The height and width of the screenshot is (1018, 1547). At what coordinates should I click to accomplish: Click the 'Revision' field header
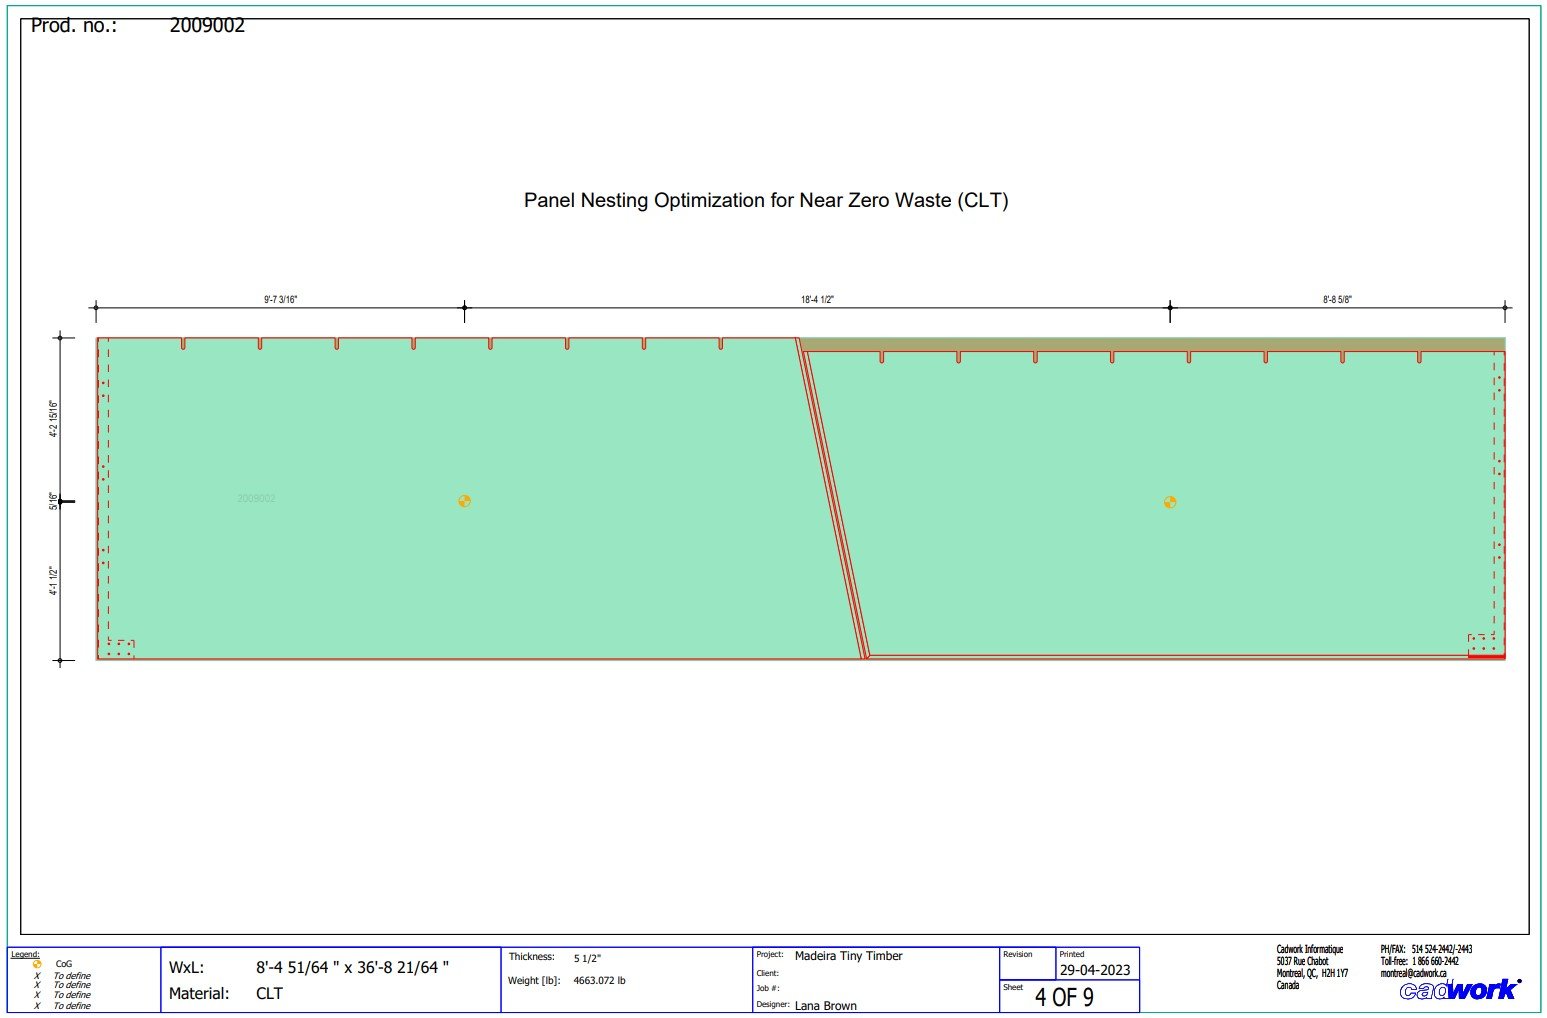point(1018,954)
